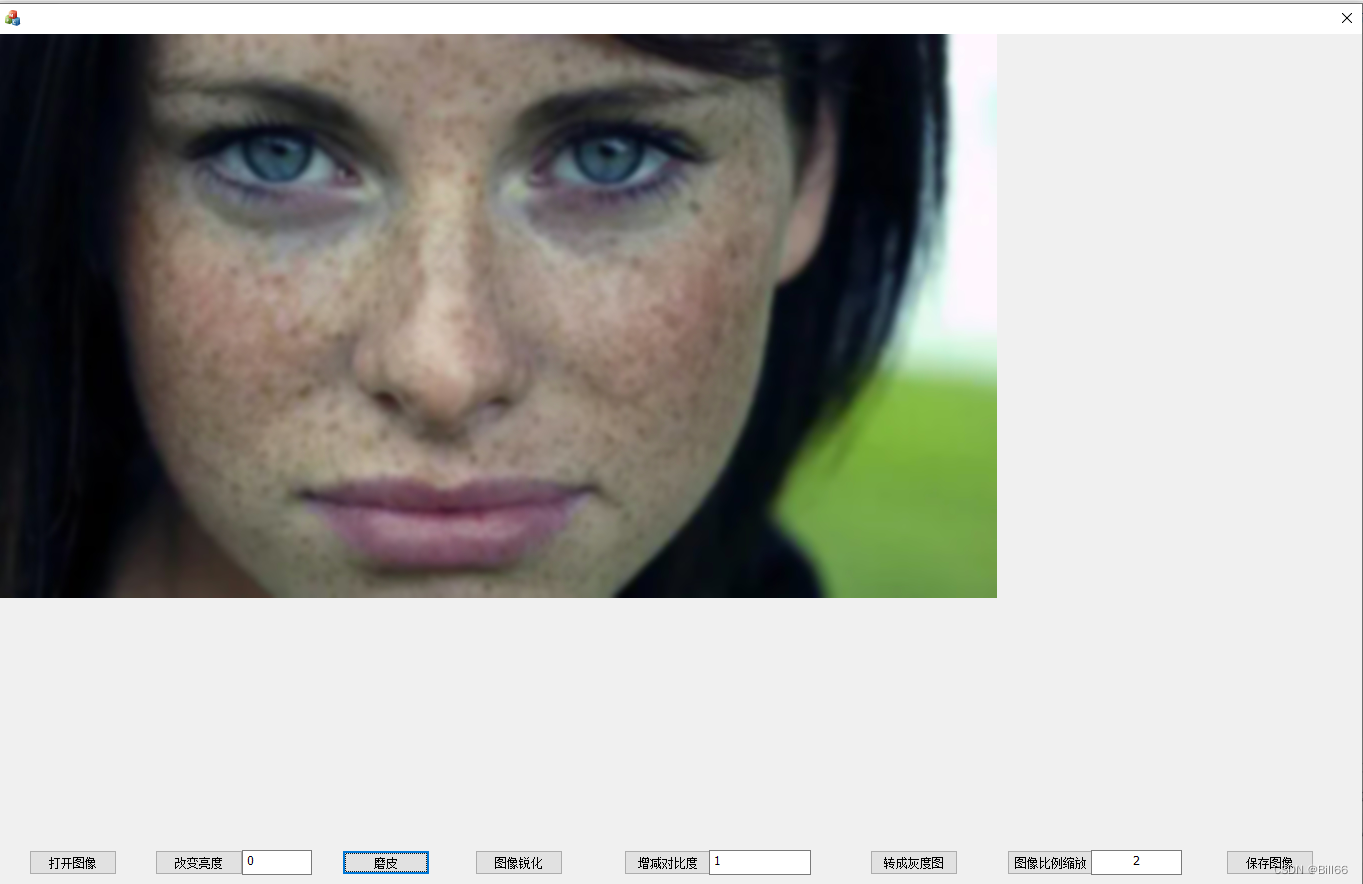Sharpen the photo using 图像锐化
This screenshot has width=1363, height=884.
tap(518, 862)
